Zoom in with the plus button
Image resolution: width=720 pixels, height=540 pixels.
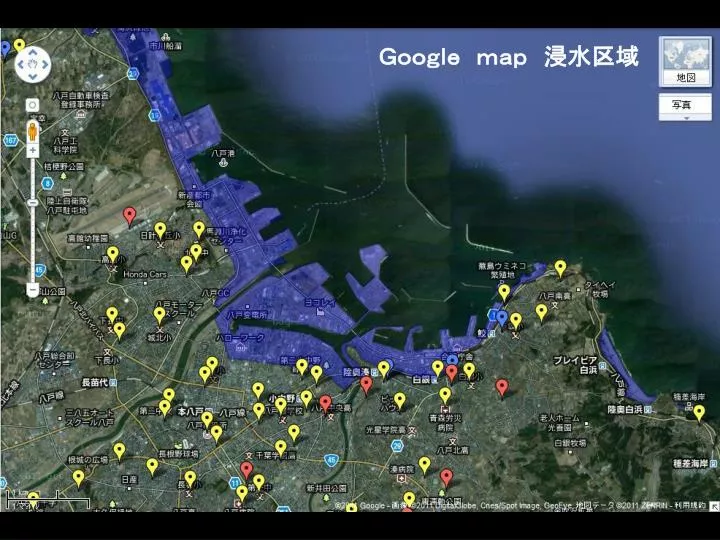pyautogui.click(x=33, y=151)
